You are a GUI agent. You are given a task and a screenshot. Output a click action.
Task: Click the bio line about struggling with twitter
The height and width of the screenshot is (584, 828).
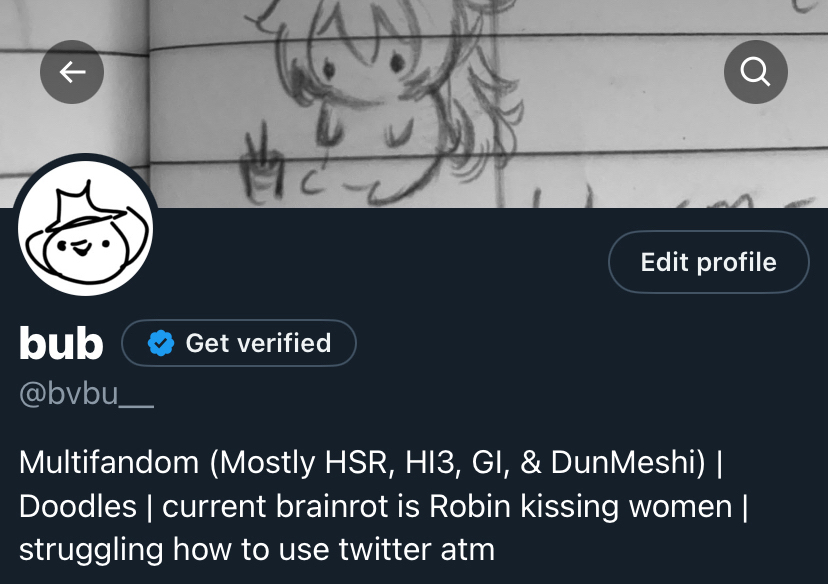(257, 550)
